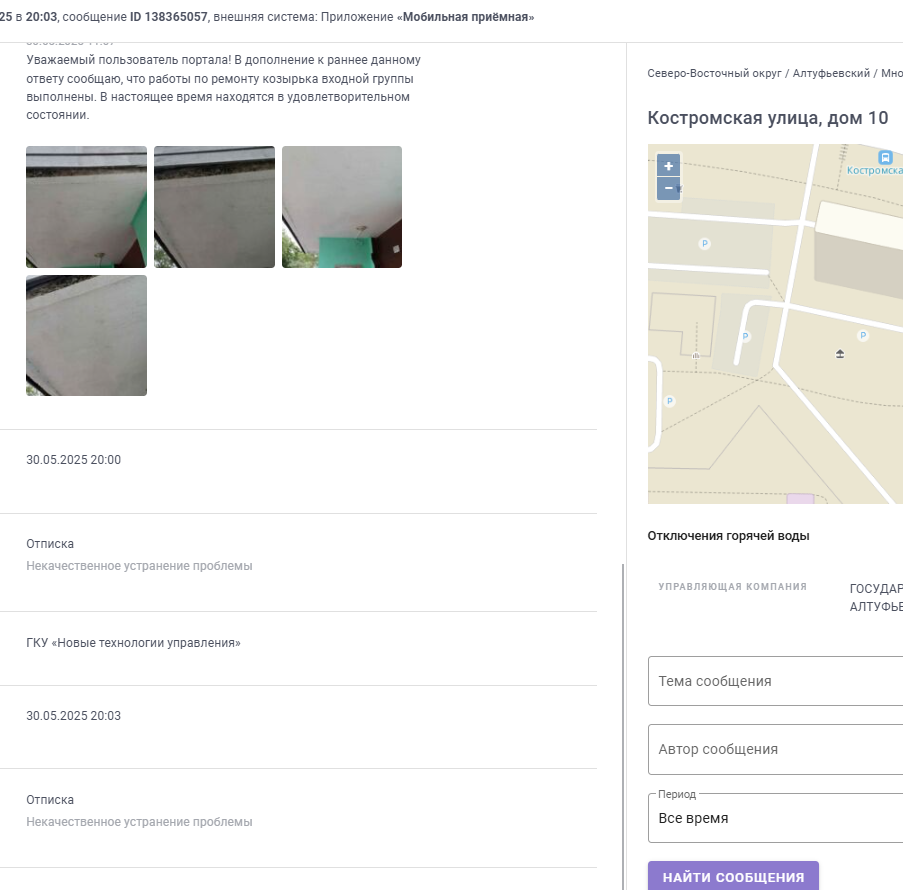
Task: Click the date 30.05.2025 20:03
Action: 74,715
